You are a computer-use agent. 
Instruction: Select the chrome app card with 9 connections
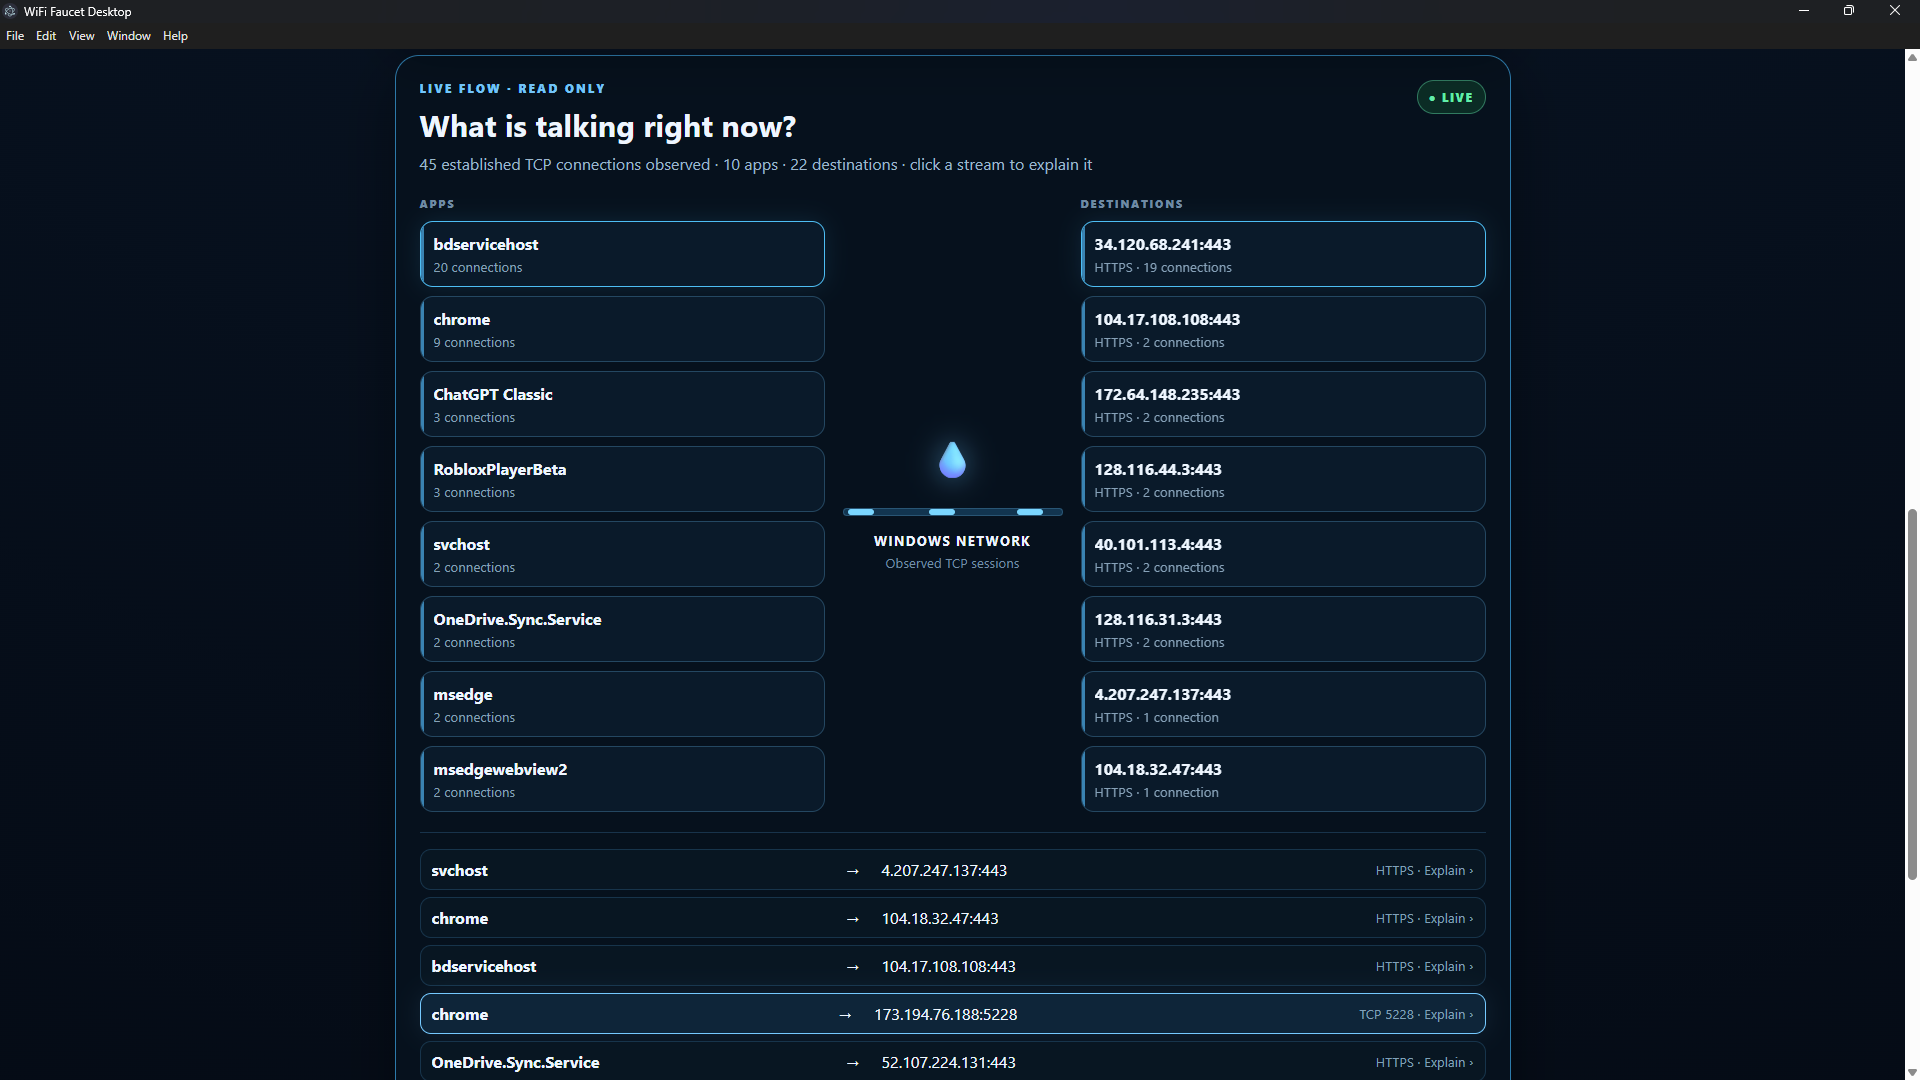click(x=622, y=329)
